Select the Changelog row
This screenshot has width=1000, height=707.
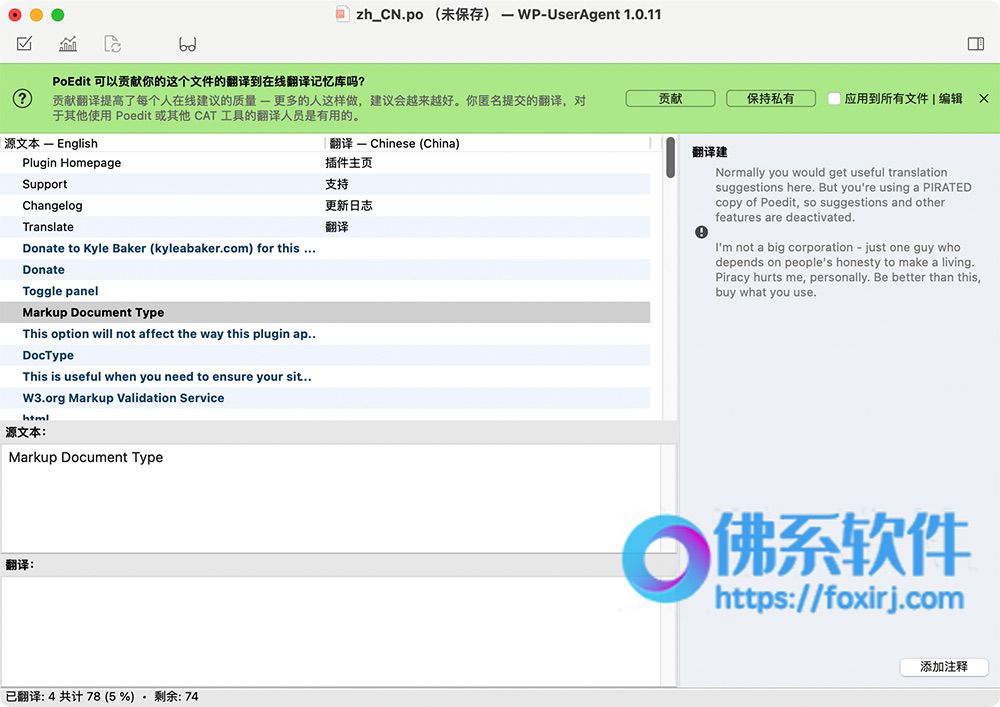(x=325, y=205)
